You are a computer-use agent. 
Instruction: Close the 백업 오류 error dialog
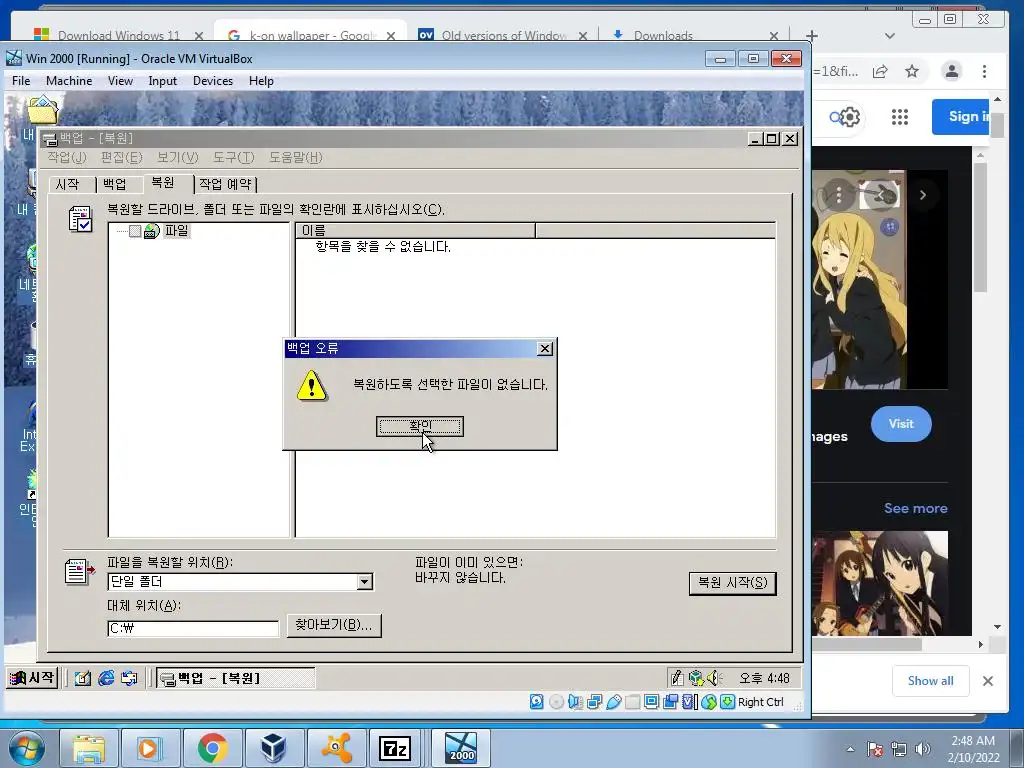545,349
